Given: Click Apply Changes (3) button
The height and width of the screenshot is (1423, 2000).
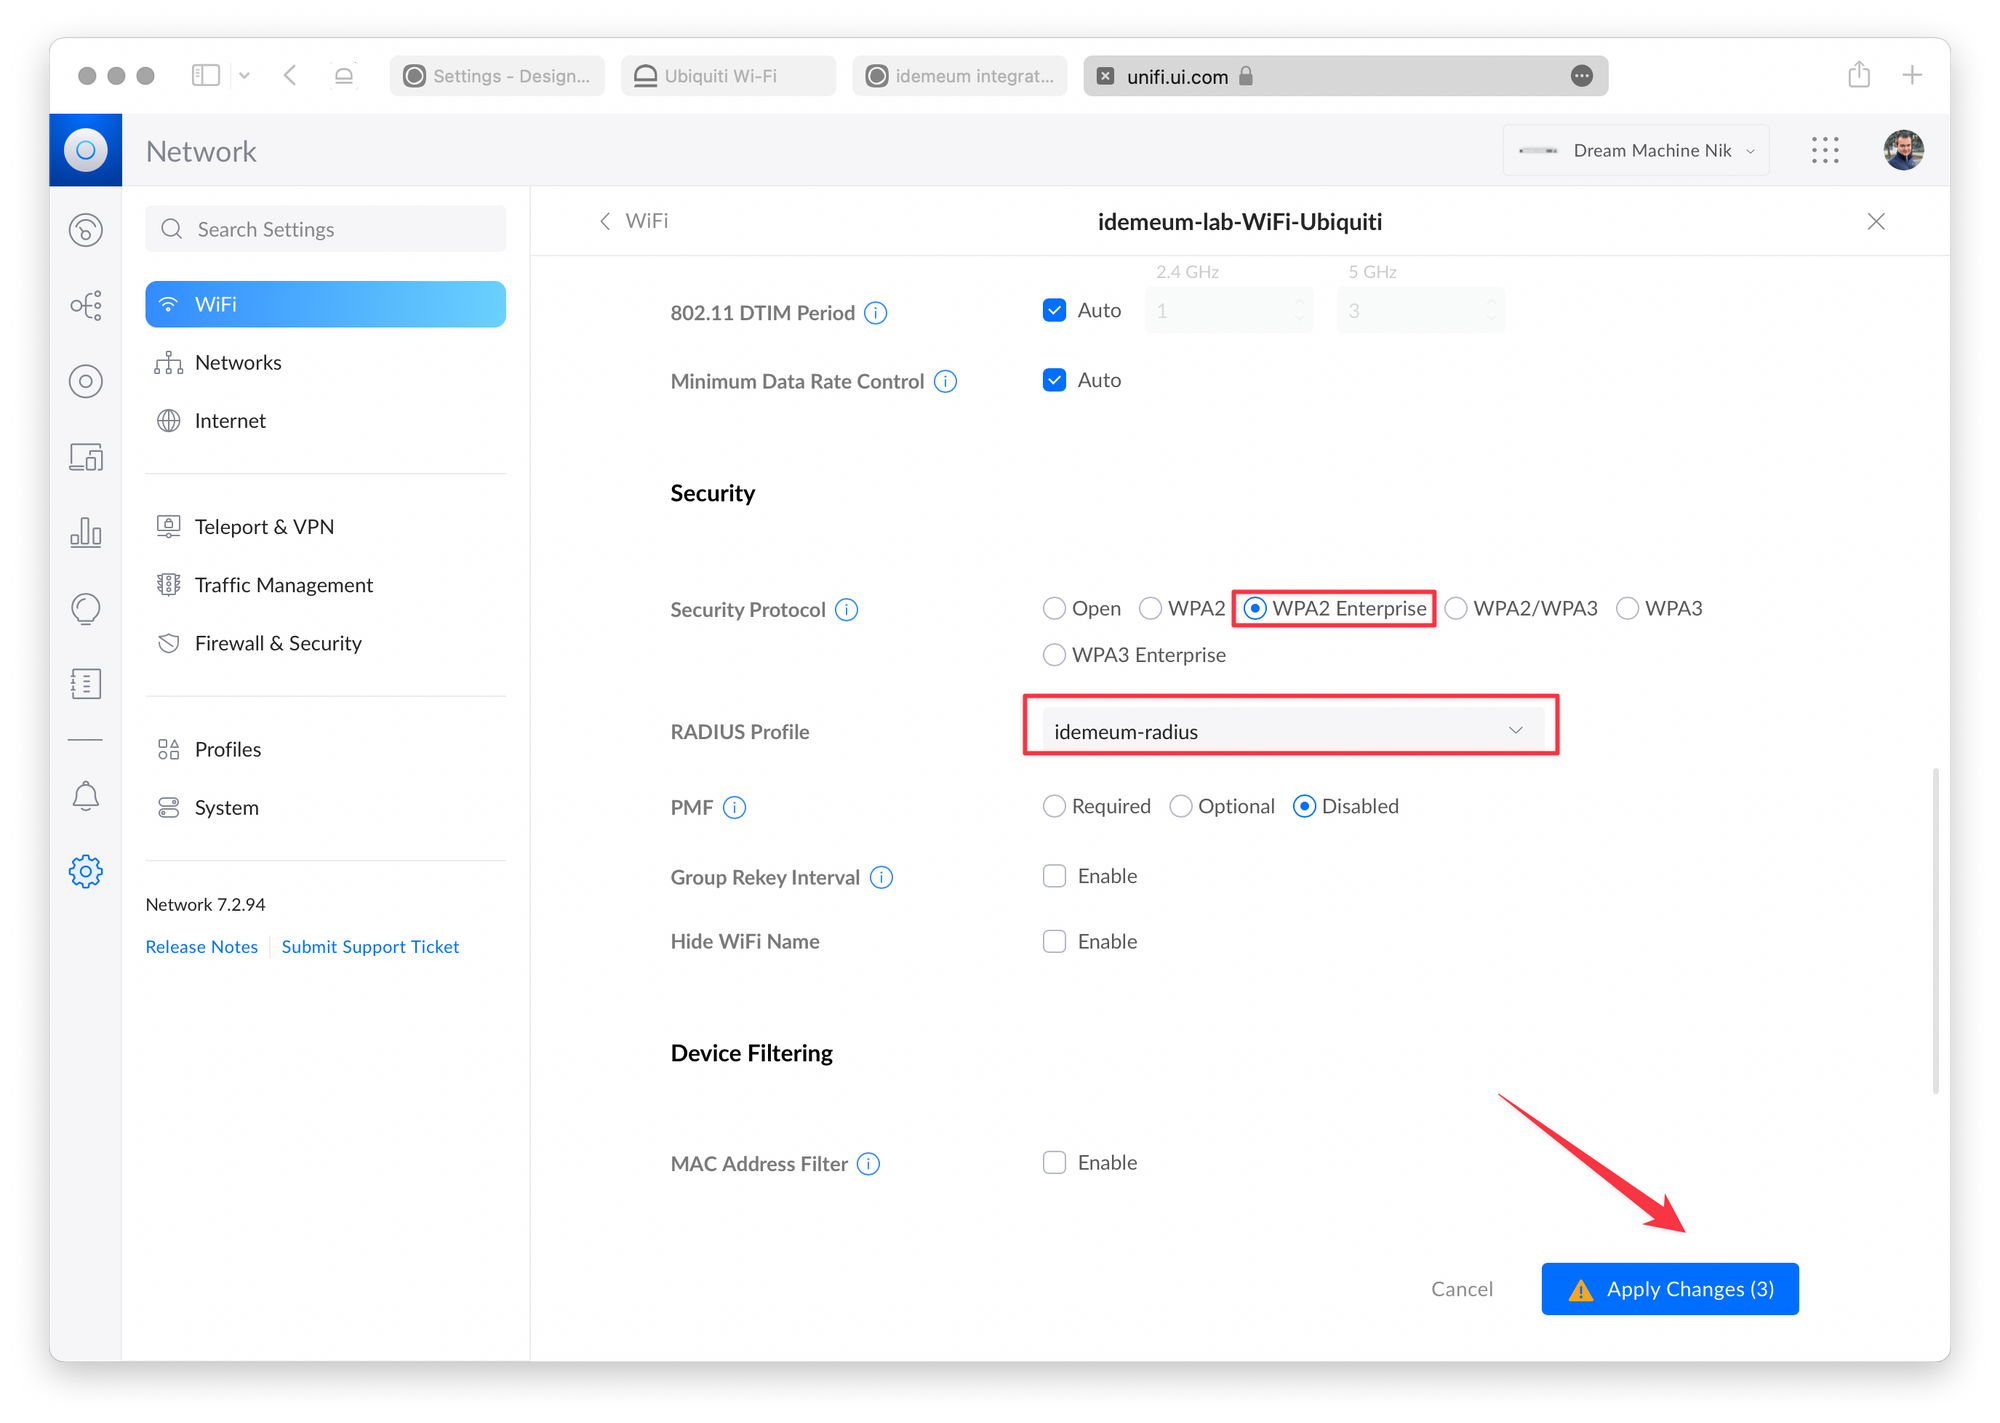Looking at the screenshot, I should (1670, 1289).
